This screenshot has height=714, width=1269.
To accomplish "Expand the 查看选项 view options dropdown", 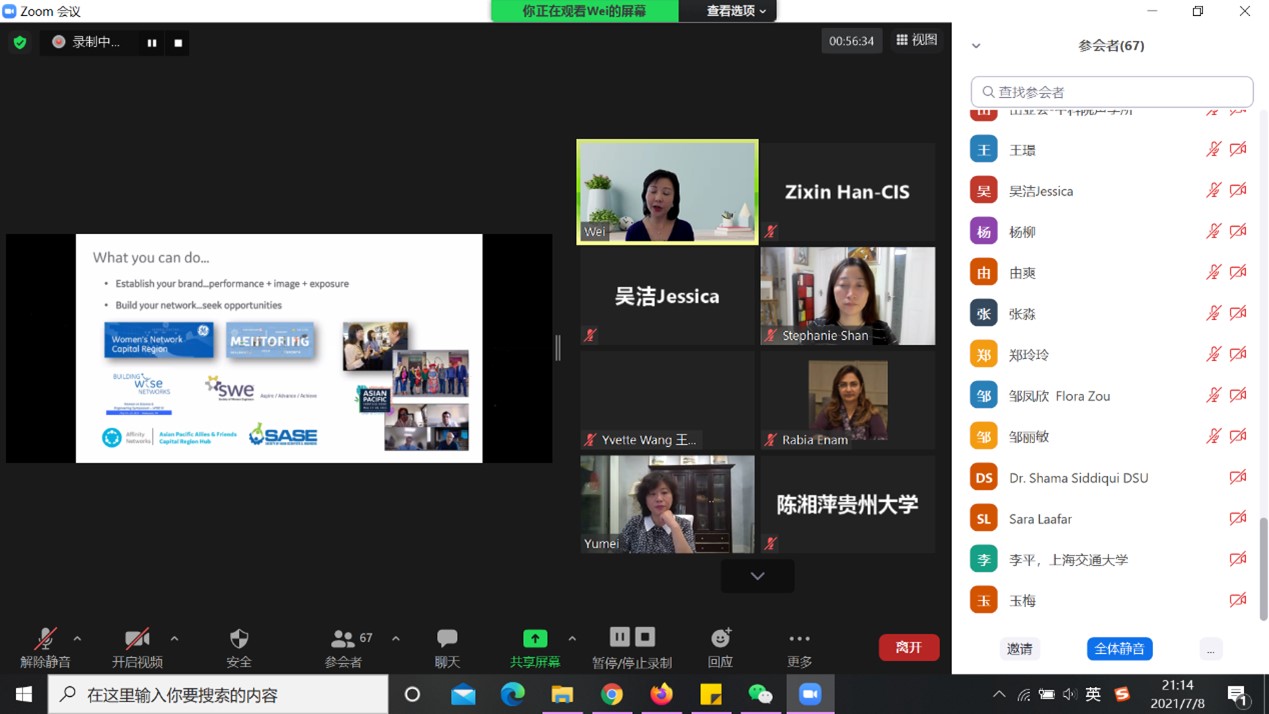I will pyautogui.click(x=736, y=11).
